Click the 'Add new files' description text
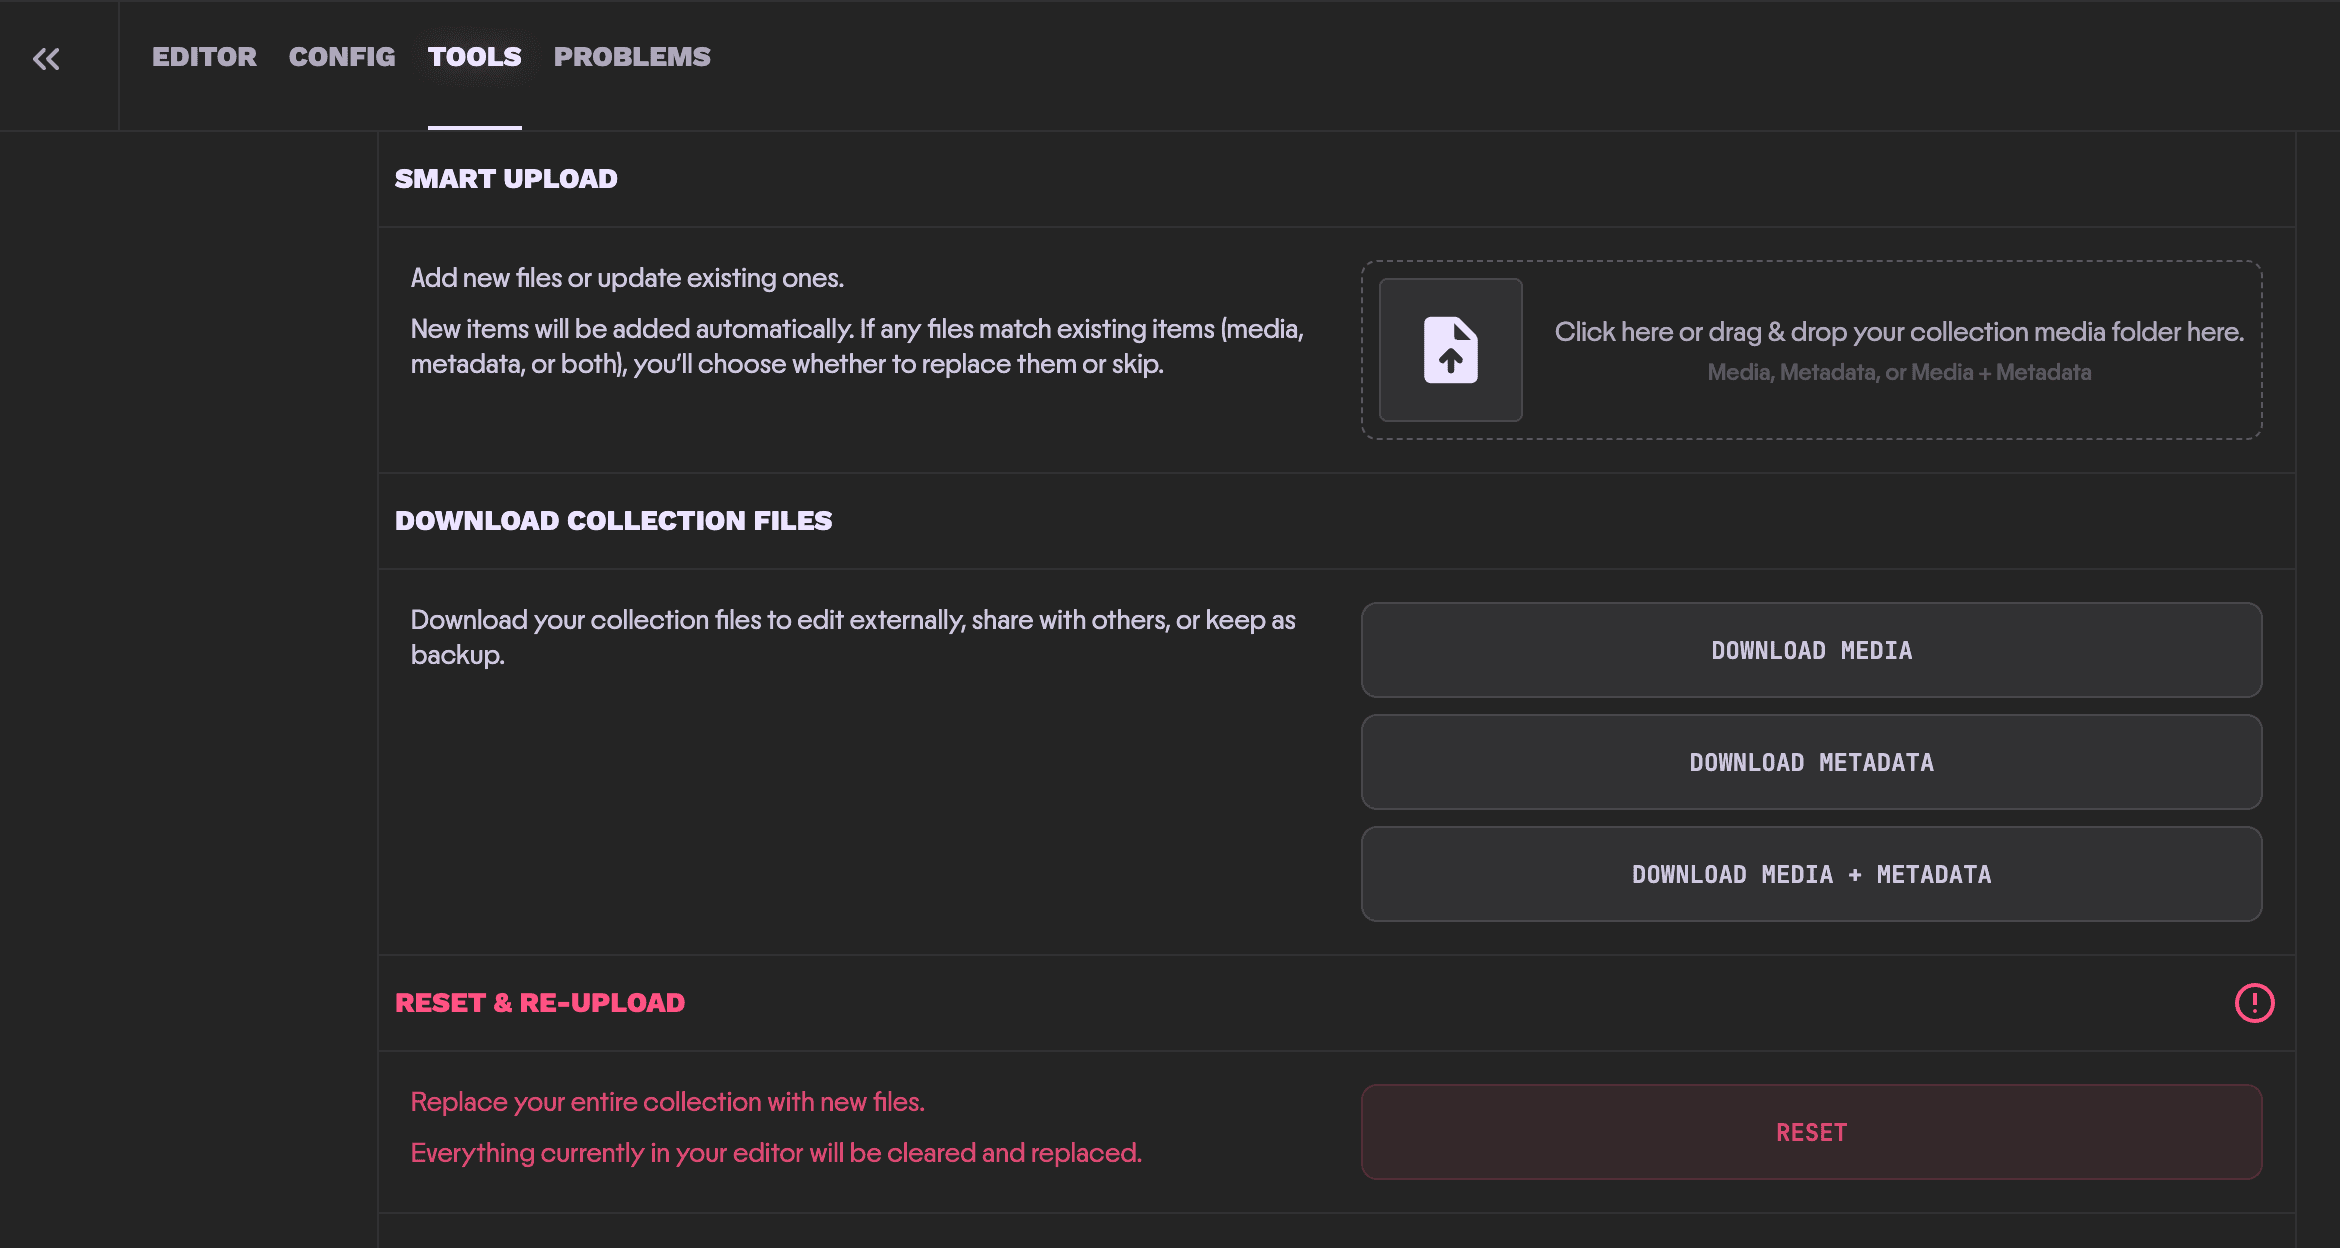 click(627, 277)
